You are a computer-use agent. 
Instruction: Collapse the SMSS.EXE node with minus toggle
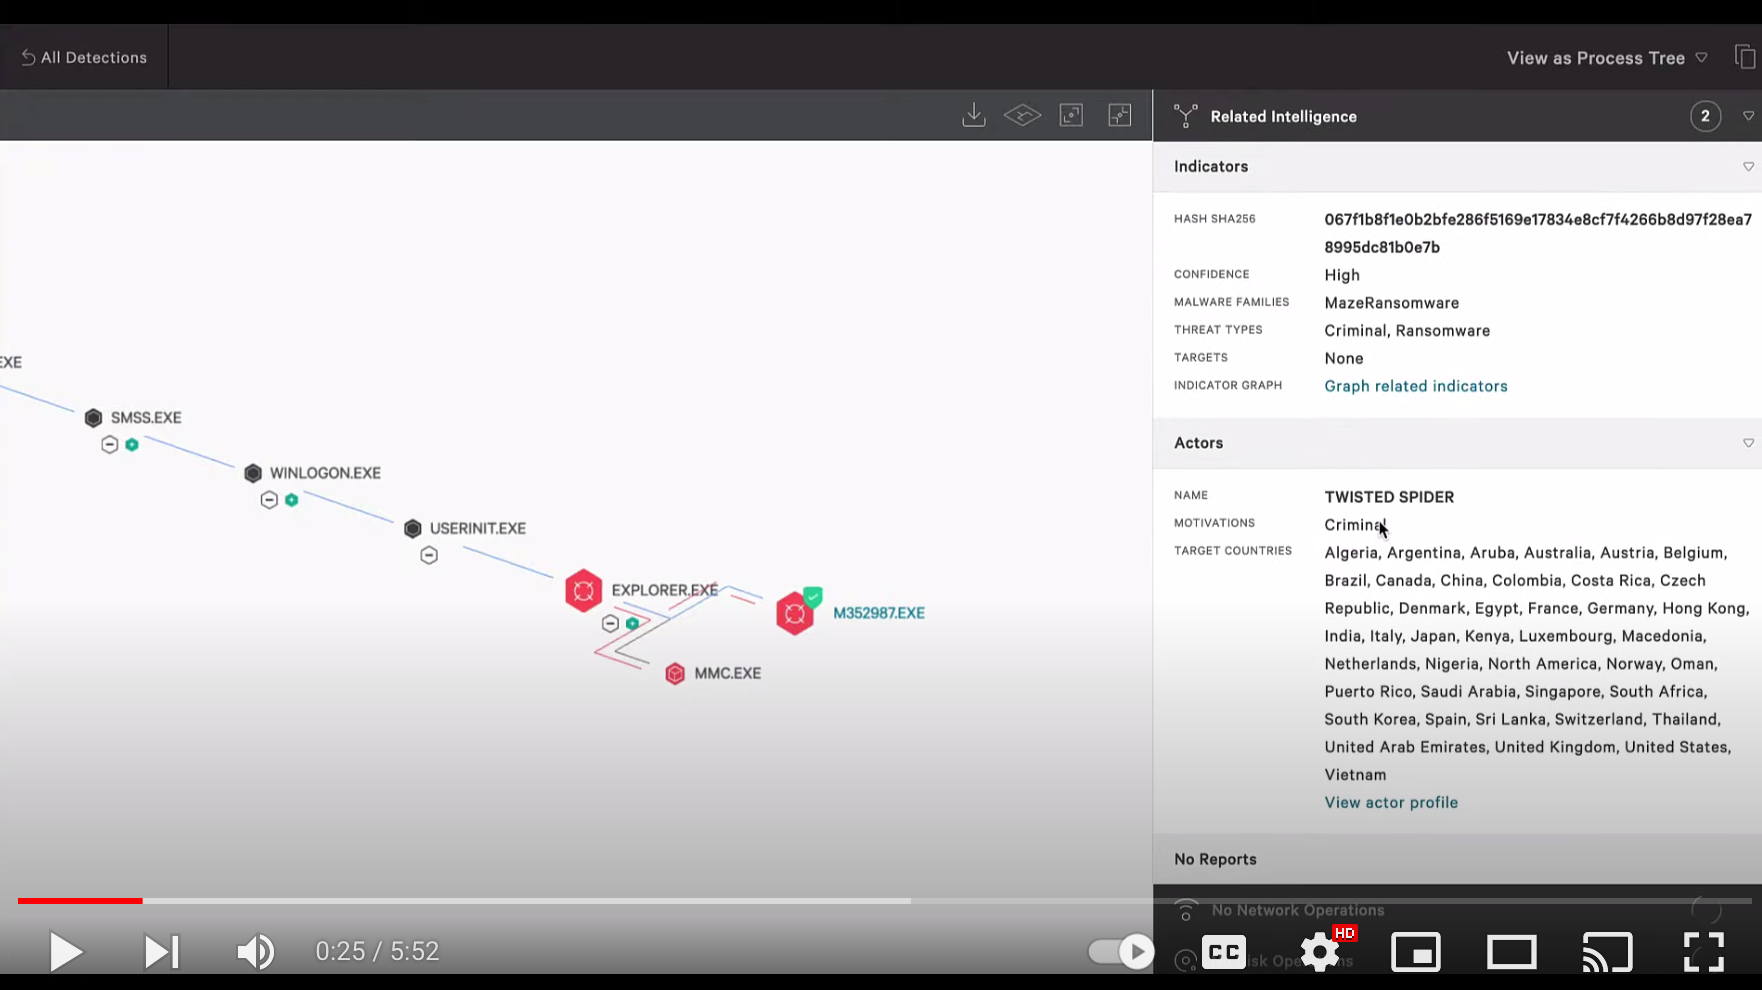tap(110, 445)
